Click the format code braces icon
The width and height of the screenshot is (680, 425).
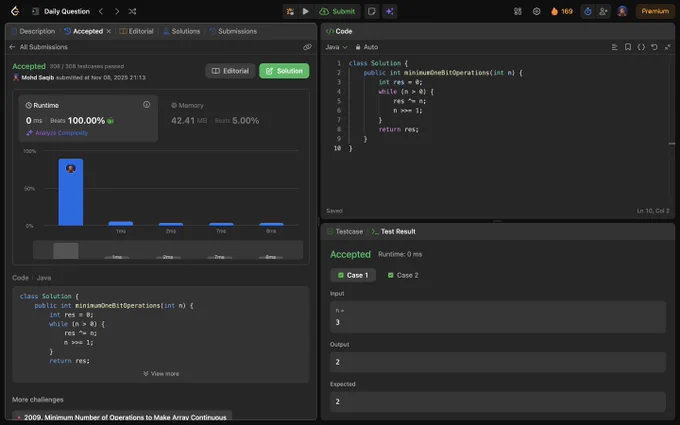point(641,47)
